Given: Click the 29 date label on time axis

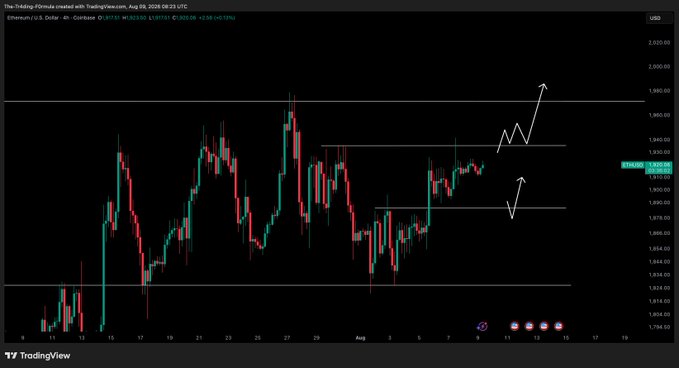Looking at the screenshot, I should tap(317, 338).
